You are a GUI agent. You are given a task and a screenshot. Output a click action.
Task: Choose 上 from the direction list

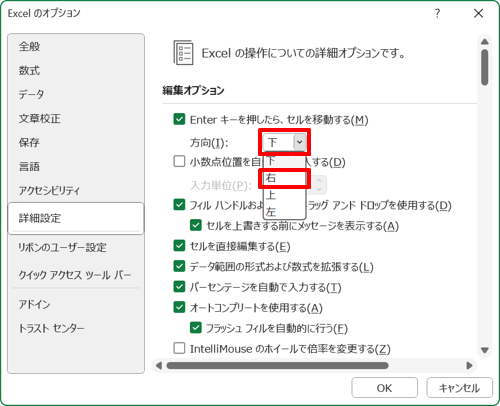[284, 195]
